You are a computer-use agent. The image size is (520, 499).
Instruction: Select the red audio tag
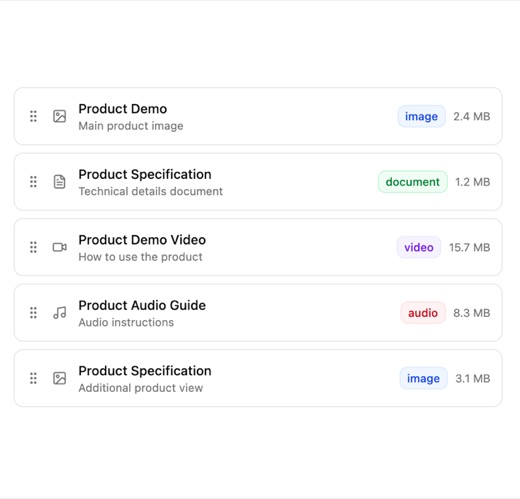[423, 313]
